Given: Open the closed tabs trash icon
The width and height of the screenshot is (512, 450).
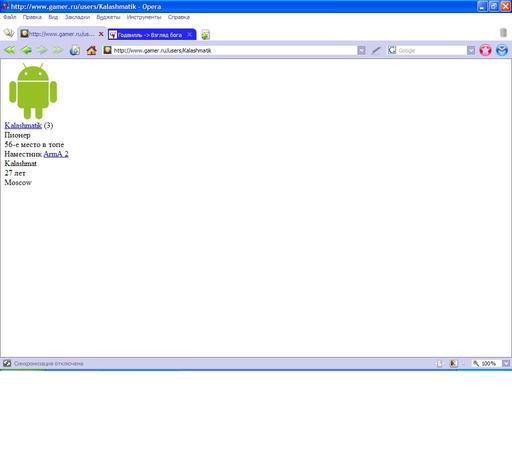Looking at the screenshot, I should tap(503, 33).
